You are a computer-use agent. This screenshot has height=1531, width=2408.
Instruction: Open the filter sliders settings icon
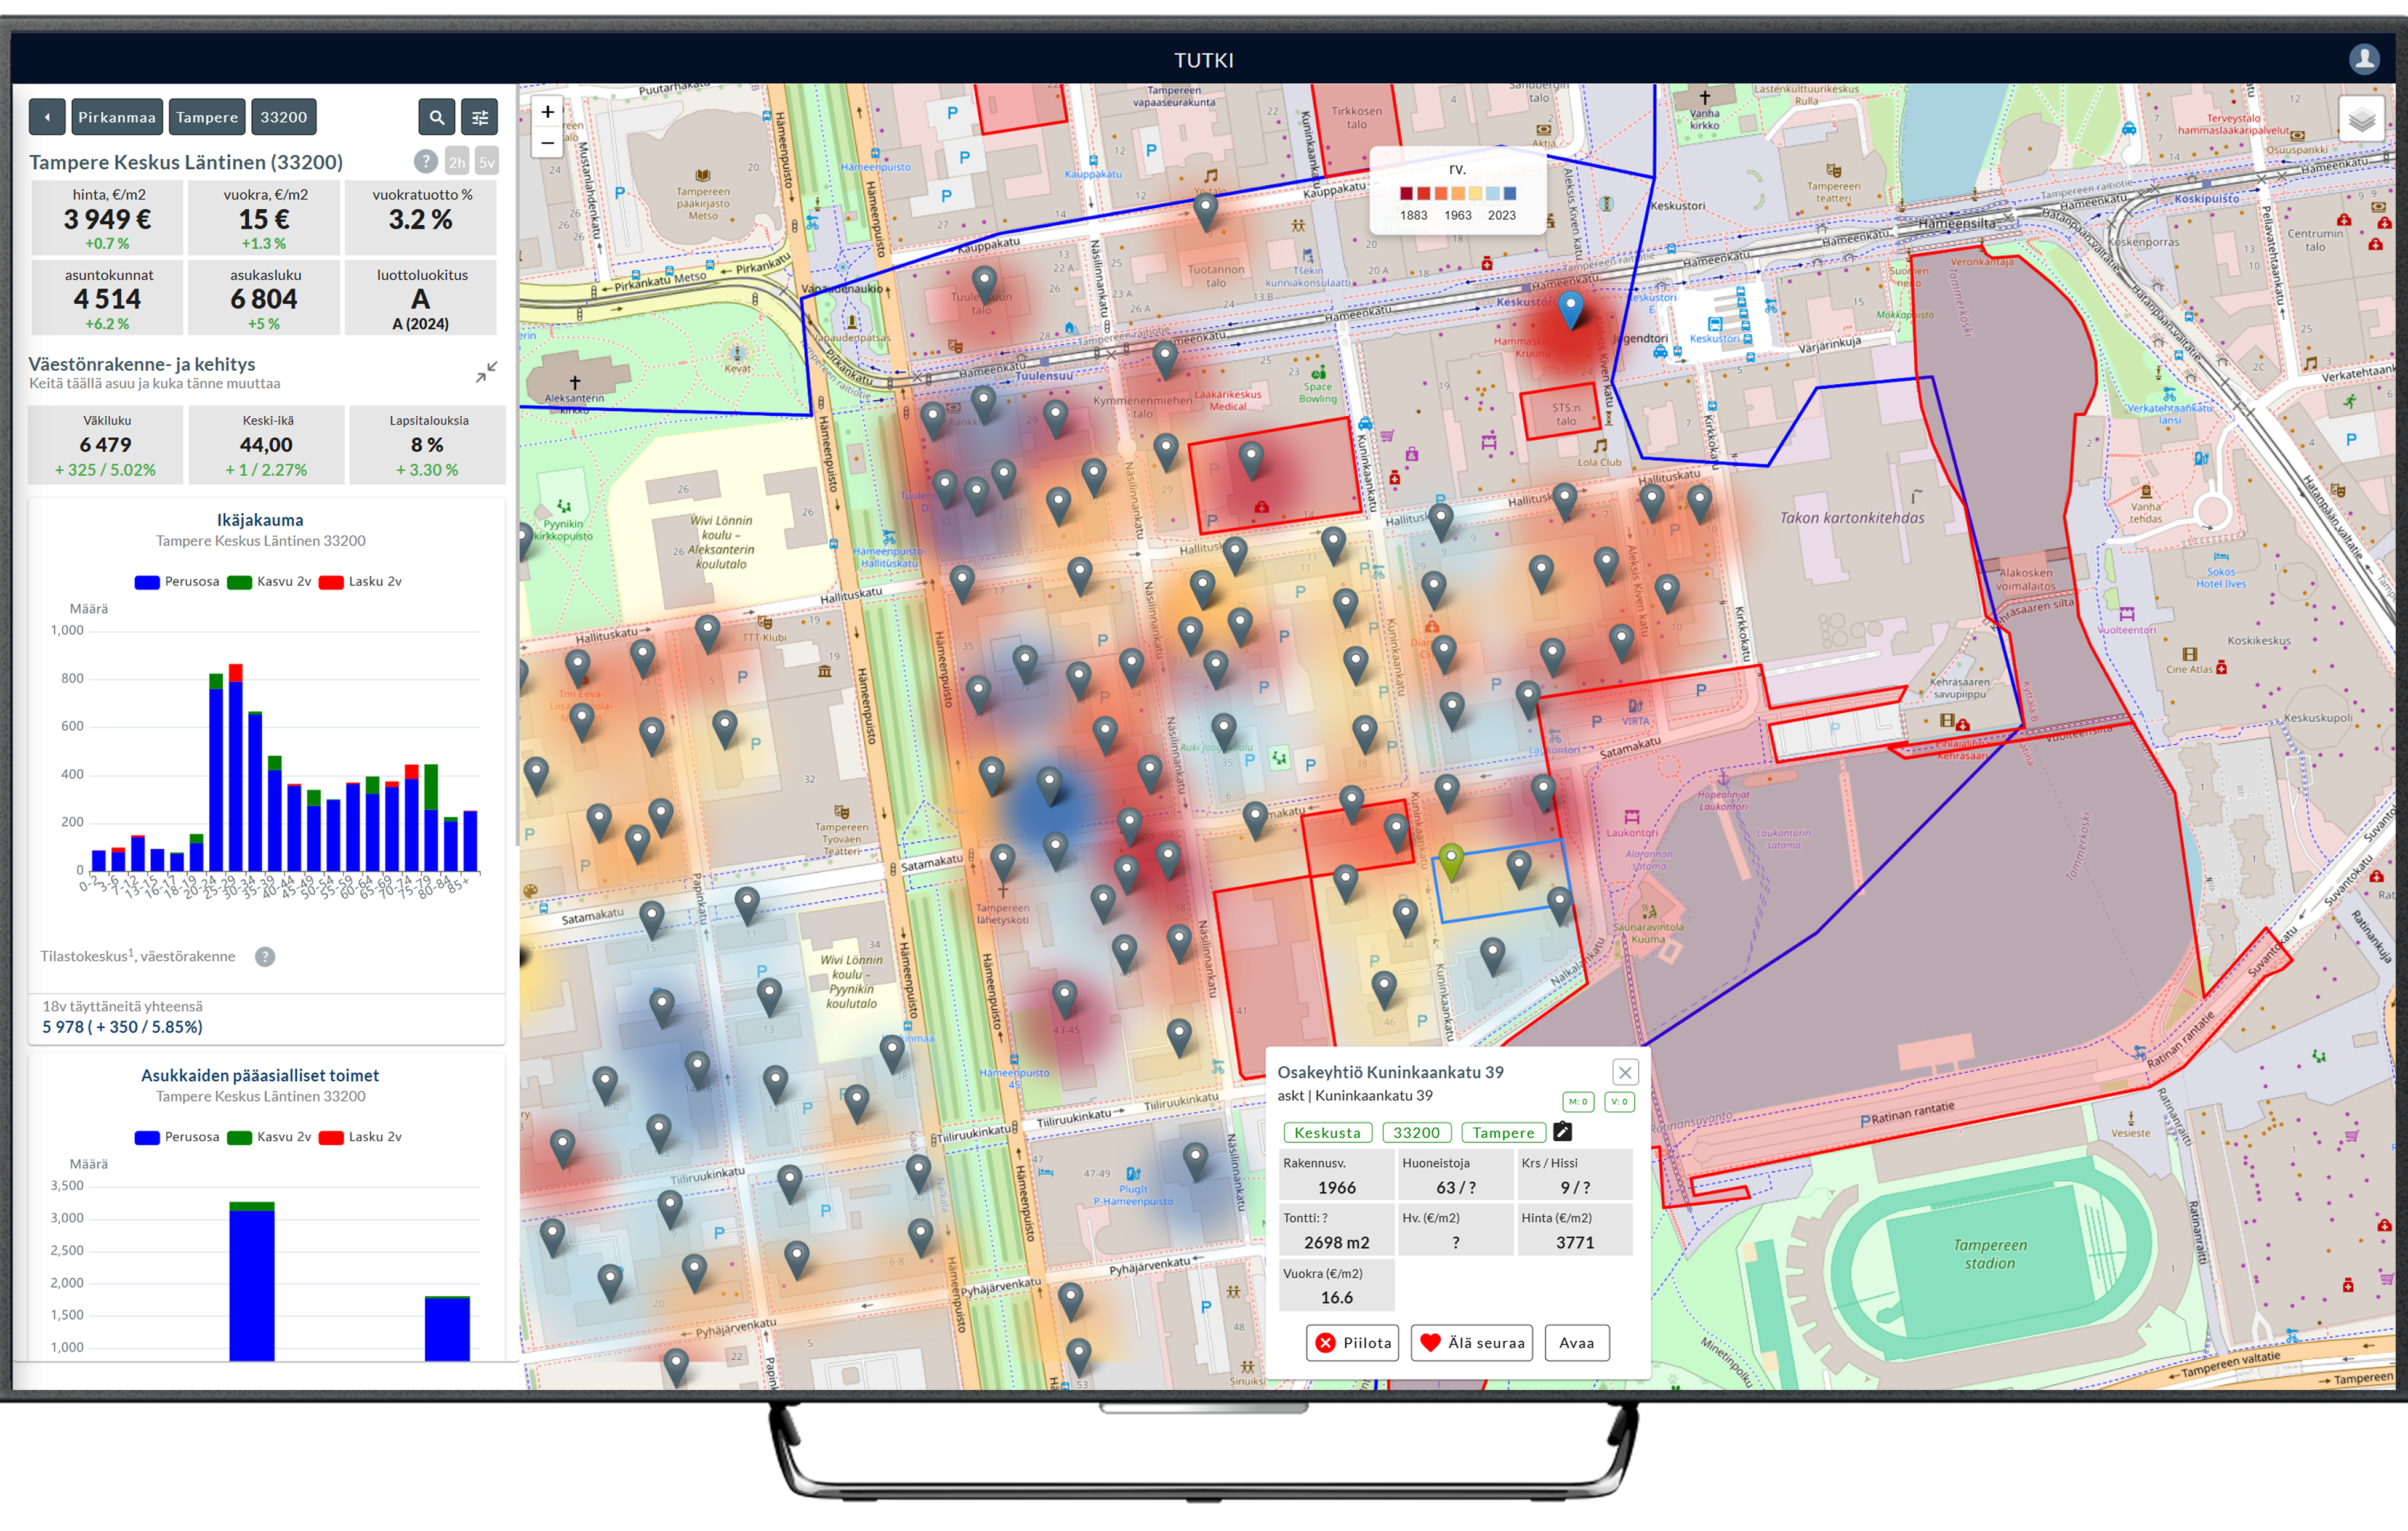(x=480, y=117)
